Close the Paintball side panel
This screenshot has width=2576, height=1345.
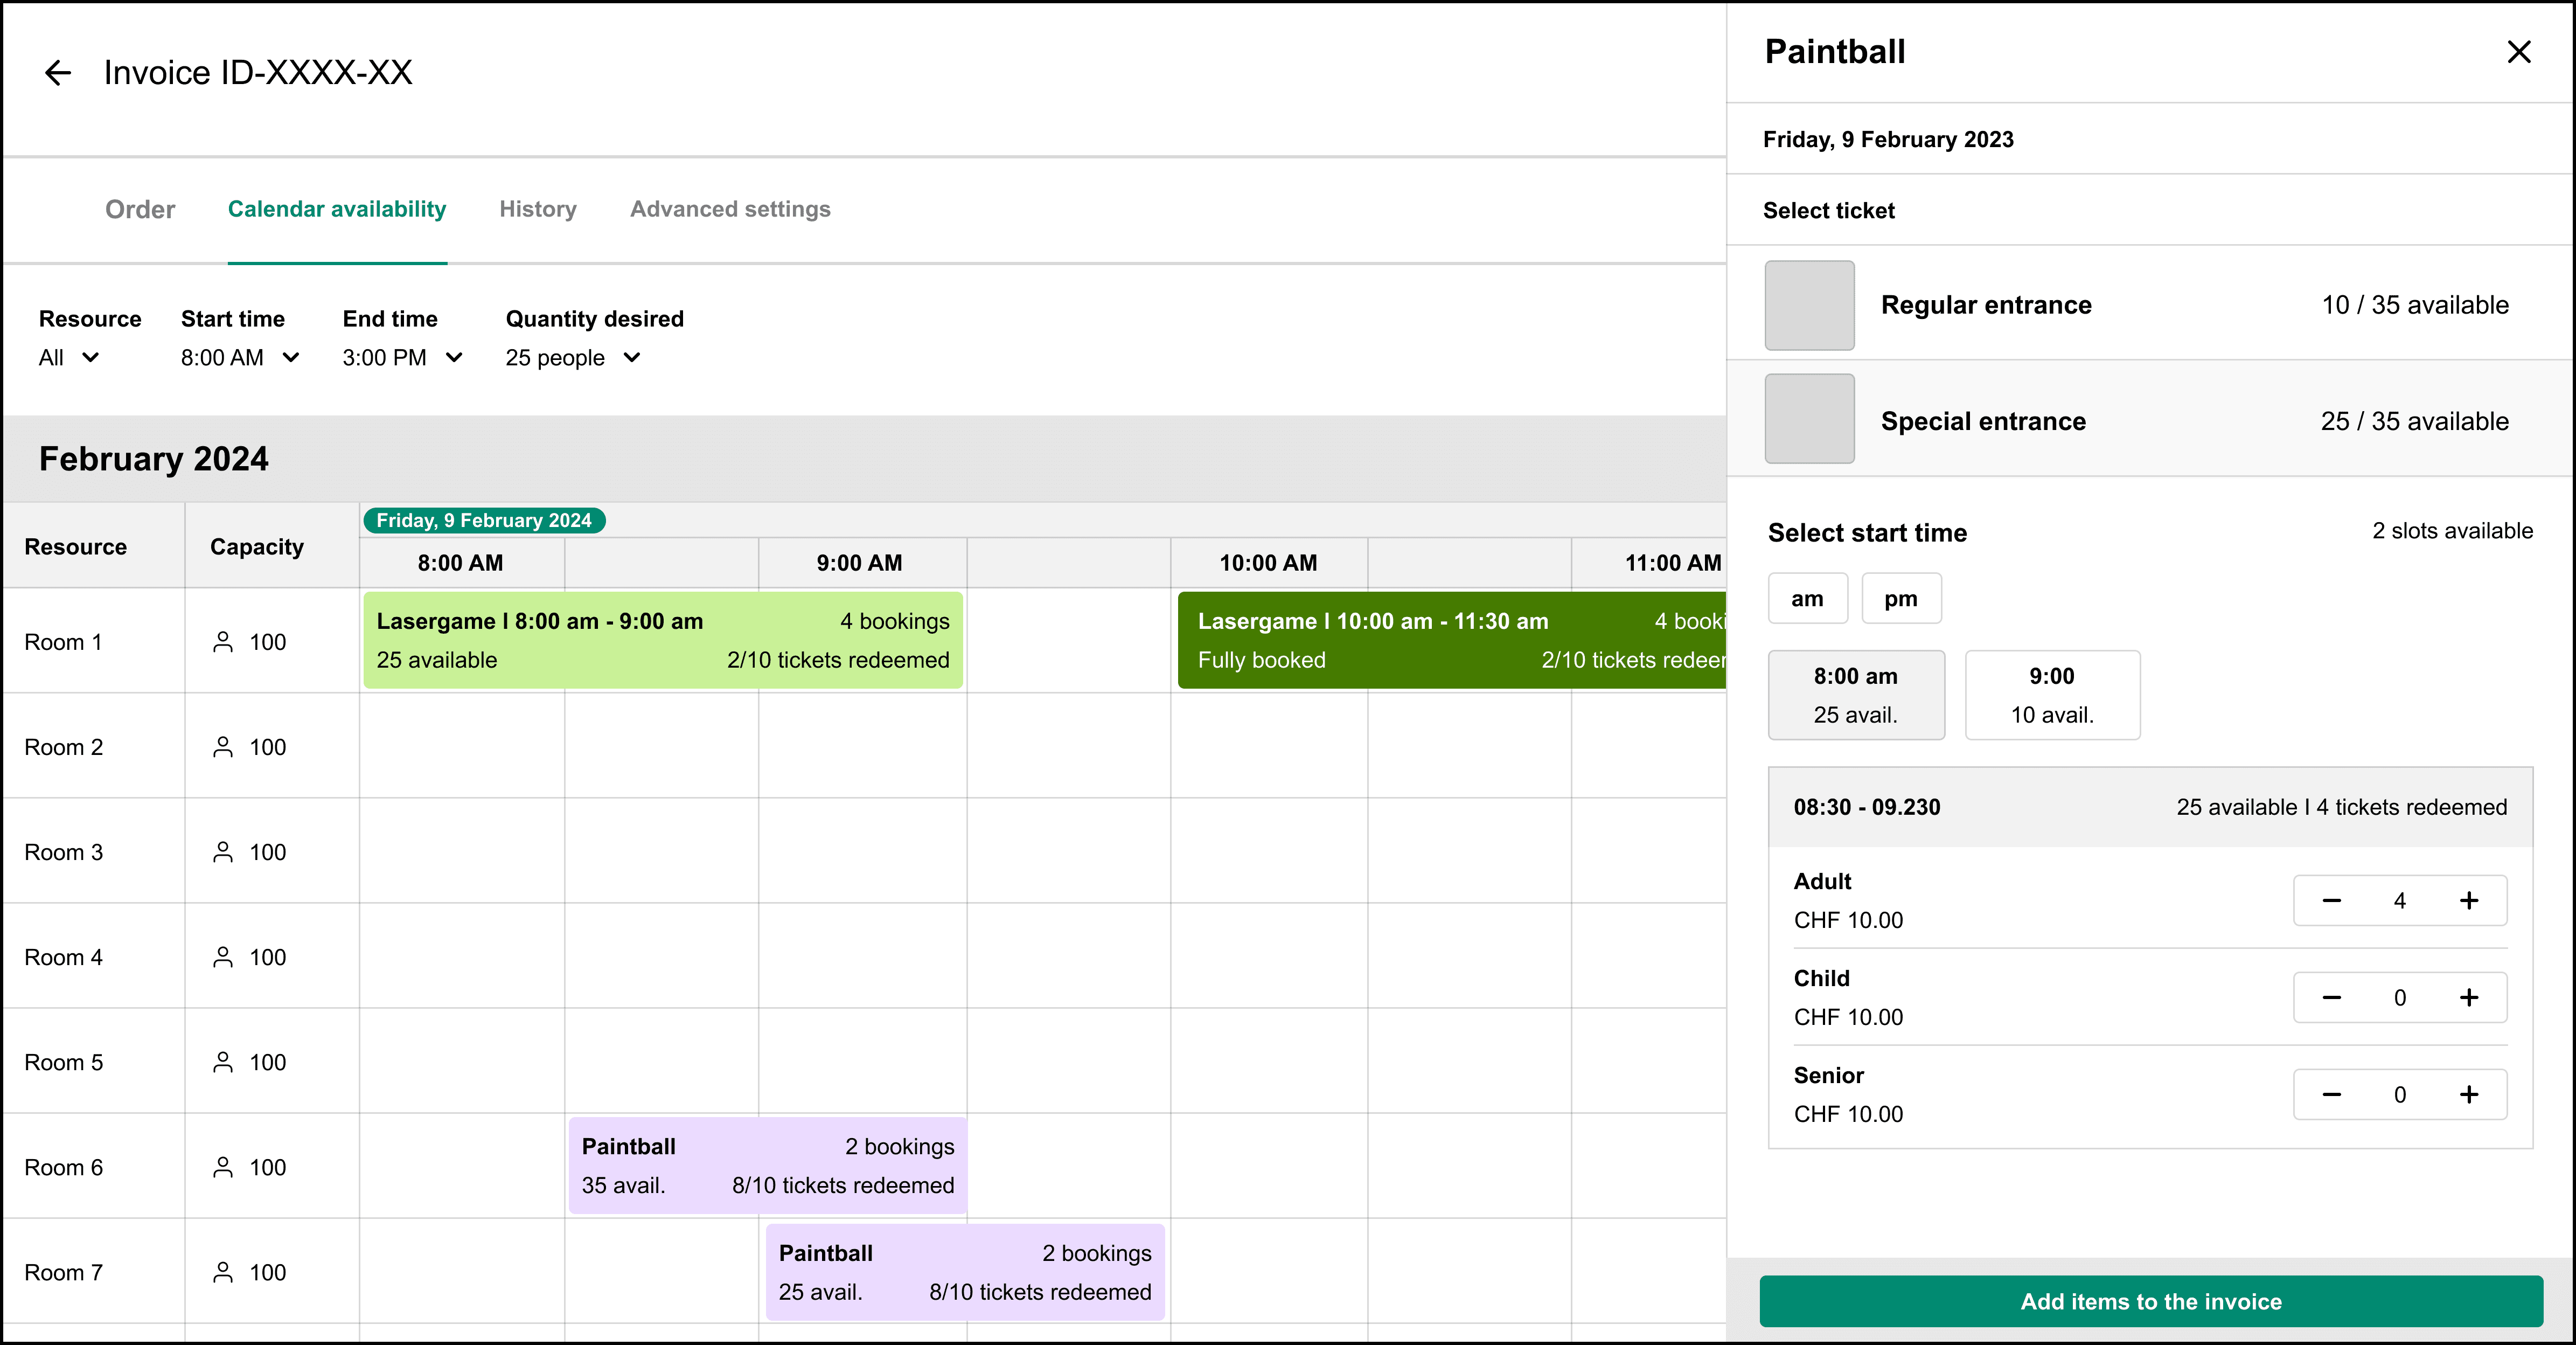pyautogui.click(x=2519, y=52)
